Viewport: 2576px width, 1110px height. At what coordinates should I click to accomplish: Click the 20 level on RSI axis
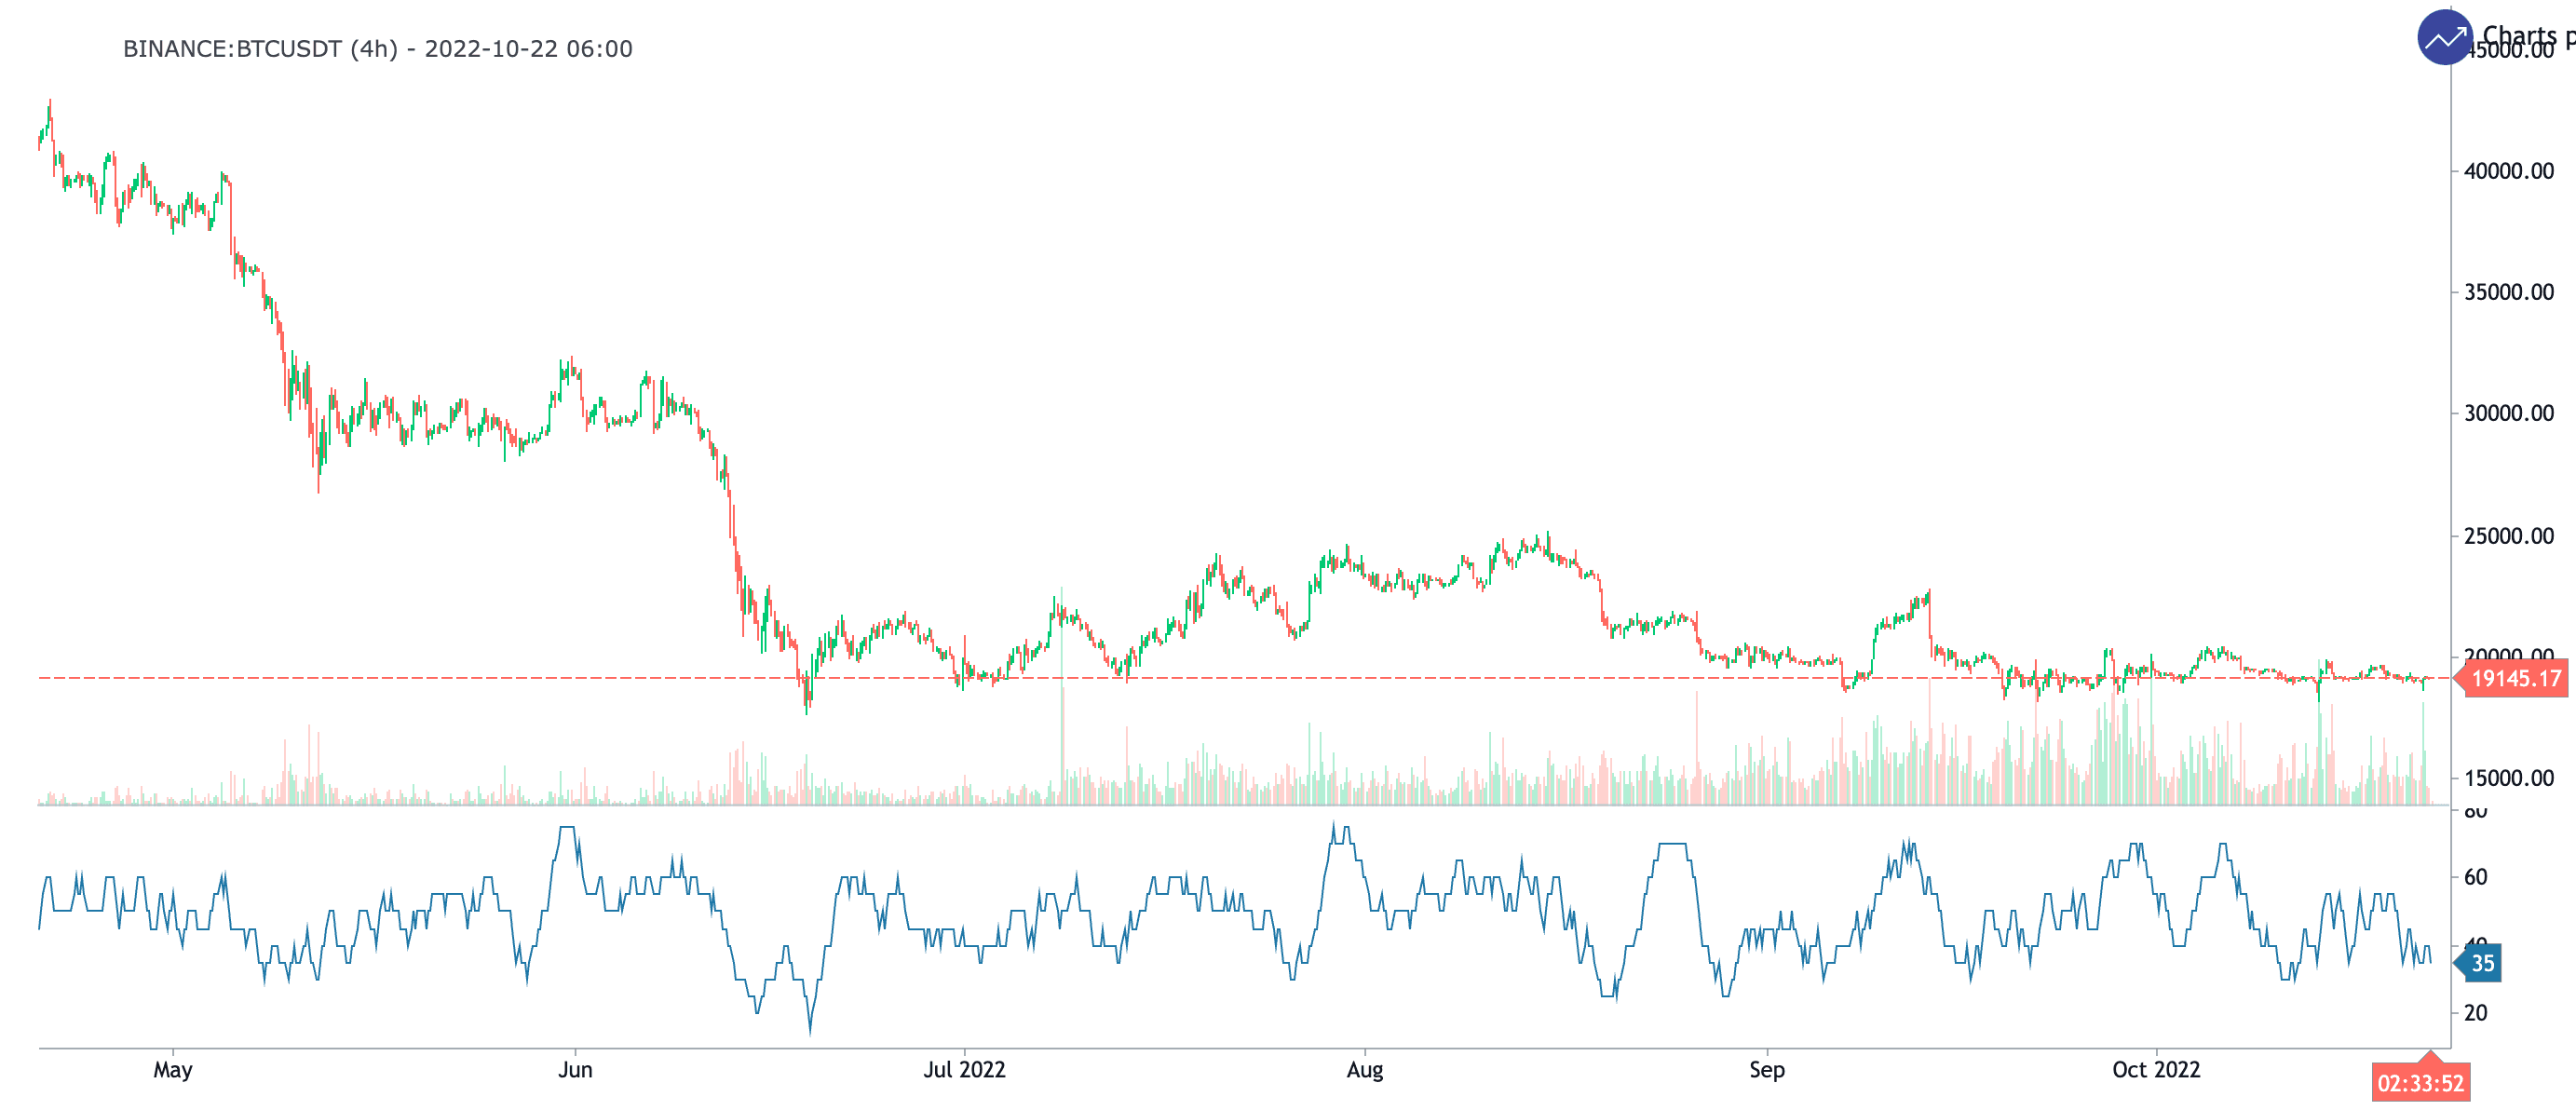pos(2475,1013)
